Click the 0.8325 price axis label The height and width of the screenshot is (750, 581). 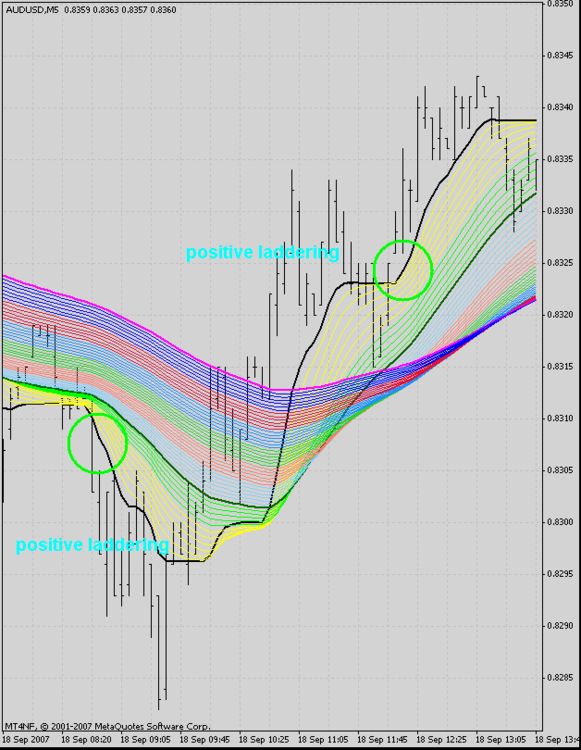(x=560, y=263)
